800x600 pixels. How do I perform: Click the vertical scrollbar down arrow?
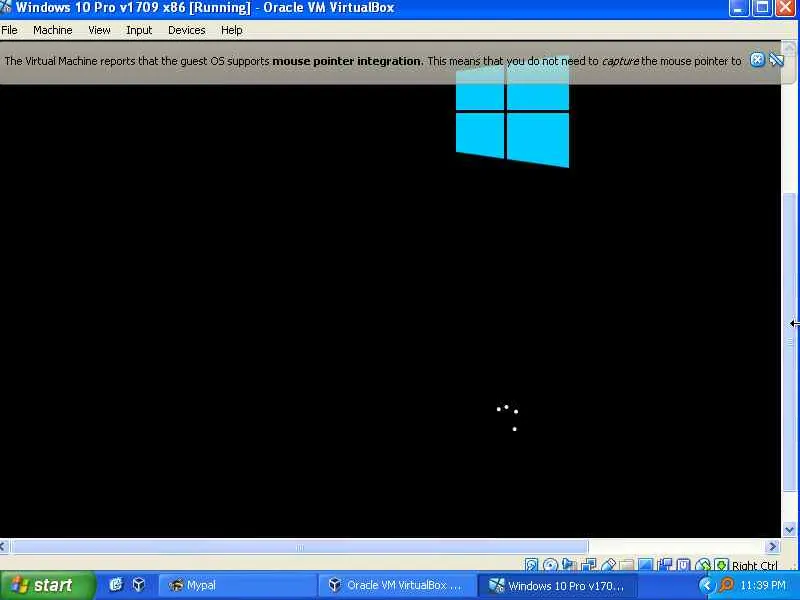(x=789, y=530)
